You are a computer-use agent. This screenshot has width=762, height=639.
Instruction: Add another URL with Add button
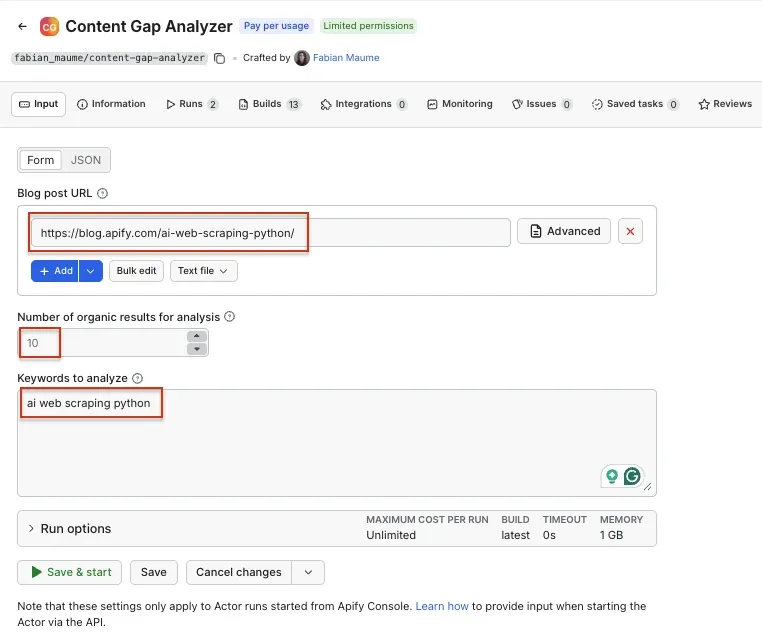(x=54, y=271)
